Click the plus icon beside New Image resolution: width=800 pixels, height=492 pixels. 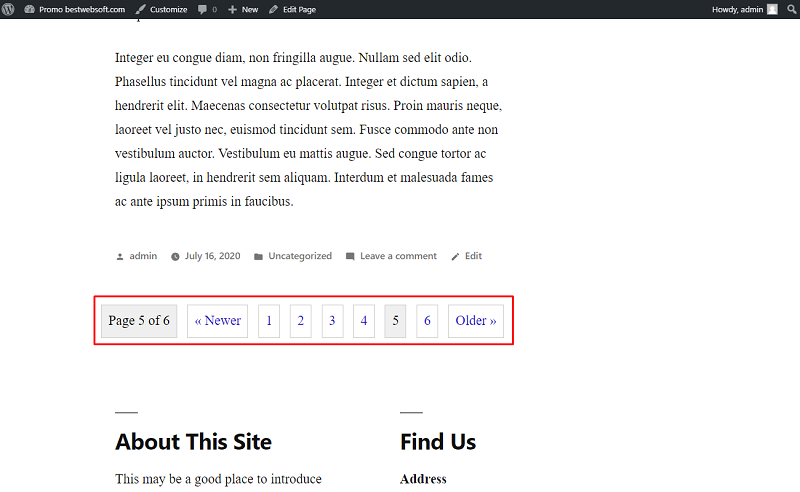click(x=232, y=9)
